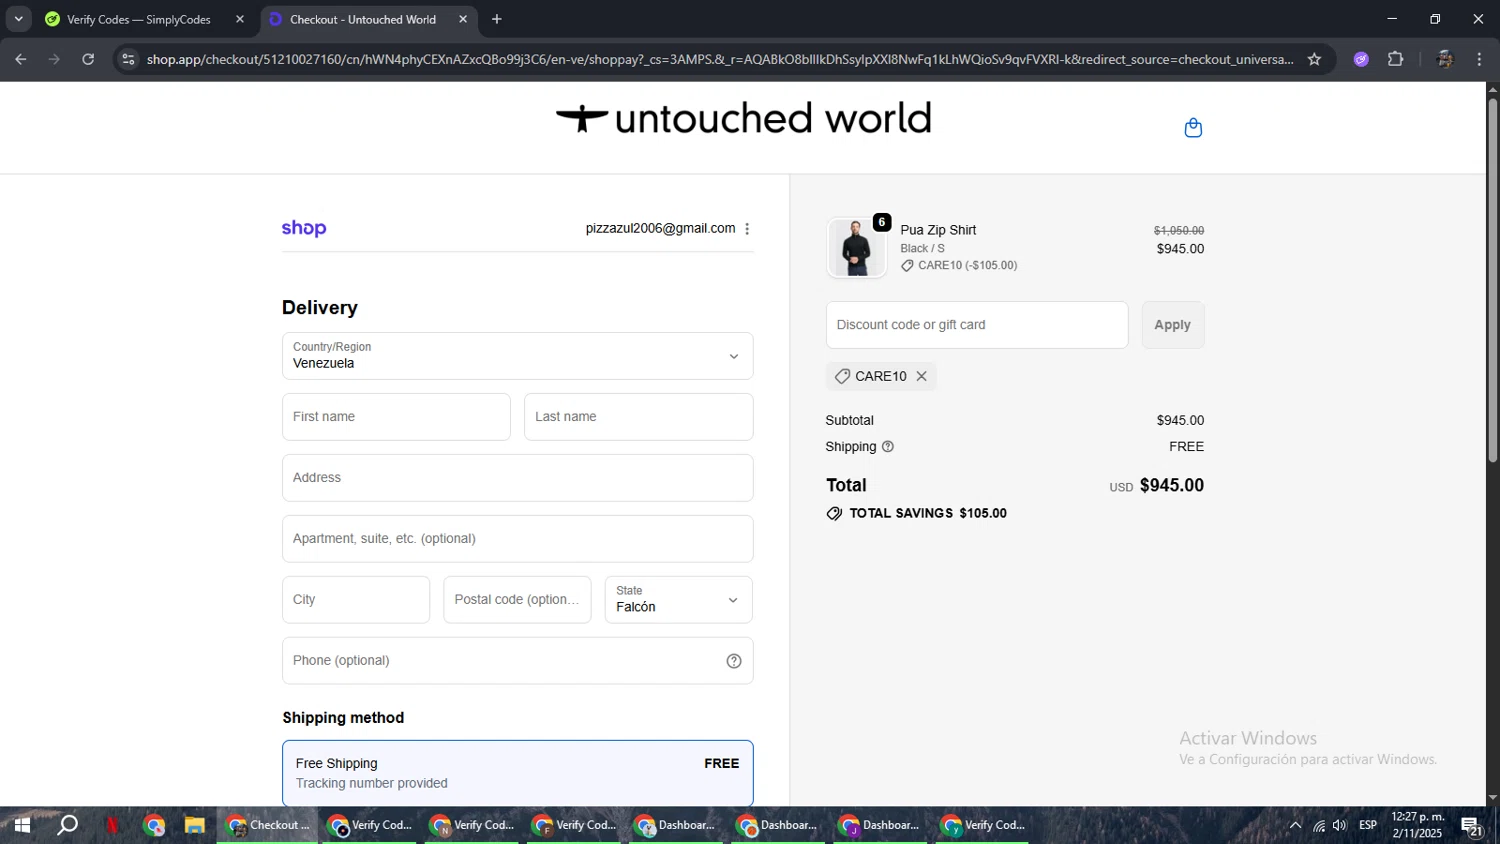
Task: Click the Address input field
Action: pyautogui.click(x=517, y=478)
